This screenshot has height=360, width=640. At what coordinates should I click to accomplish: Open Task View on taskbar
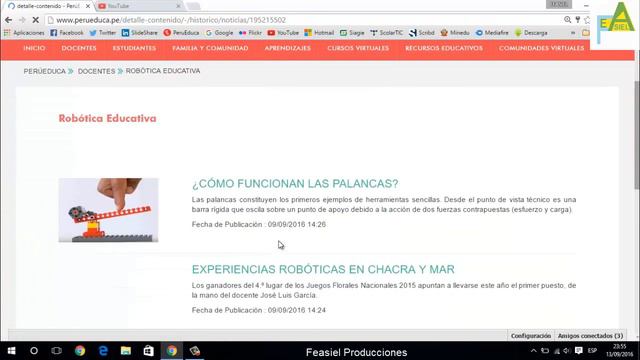pos(56,351)
